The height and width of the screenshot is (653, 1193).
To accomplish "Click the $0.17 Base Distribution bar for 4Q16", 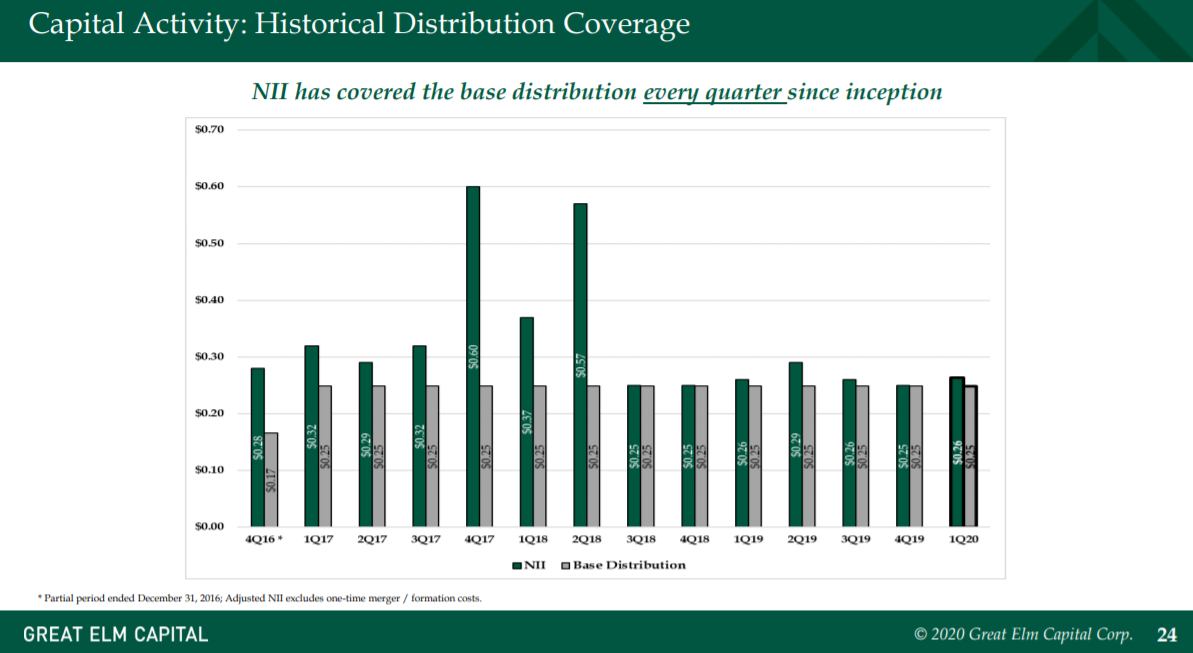I will click(271, 479).
